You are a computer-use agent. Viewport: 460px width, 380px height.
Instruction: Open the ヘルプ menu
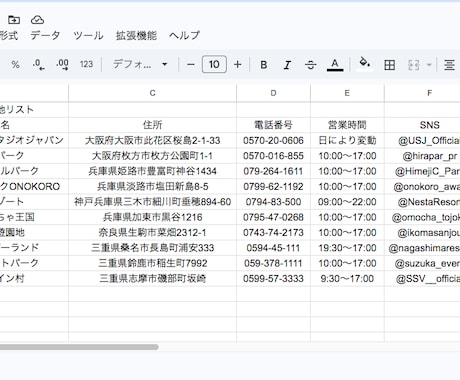click(x=184, y=35)
